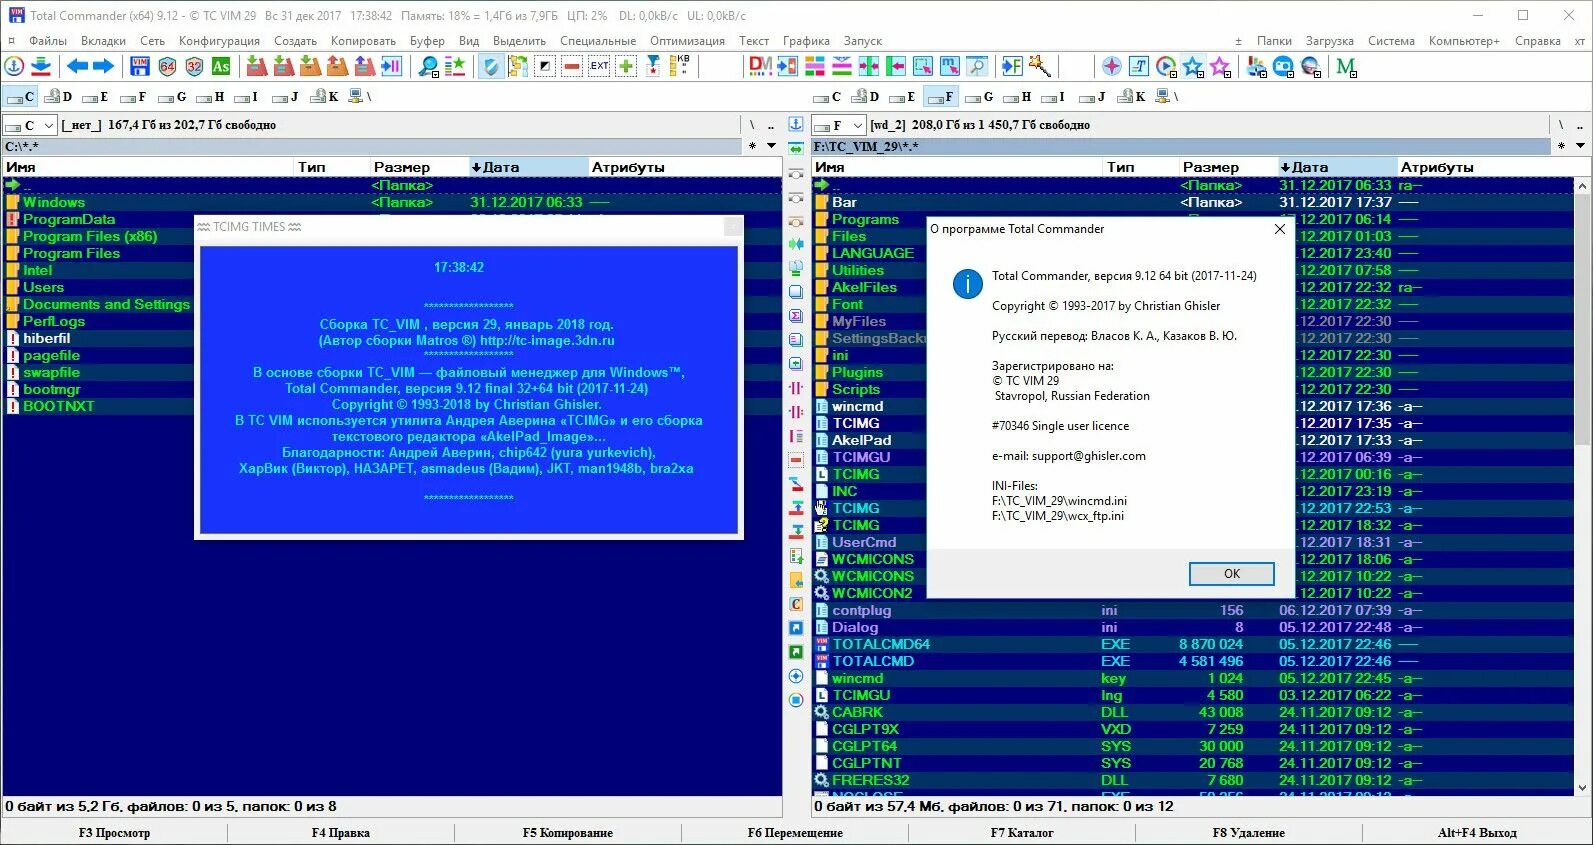
Task: Click the F8 Удаление button
Action: pyautogui.click(x=1248, y=833)
